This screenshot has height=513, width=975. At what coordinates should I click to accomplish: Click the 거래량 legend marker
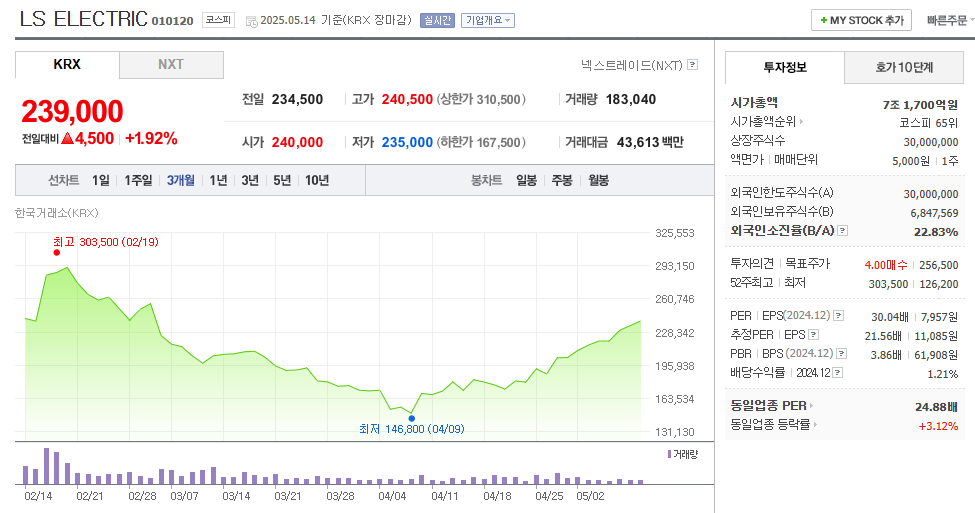point(669,455)
